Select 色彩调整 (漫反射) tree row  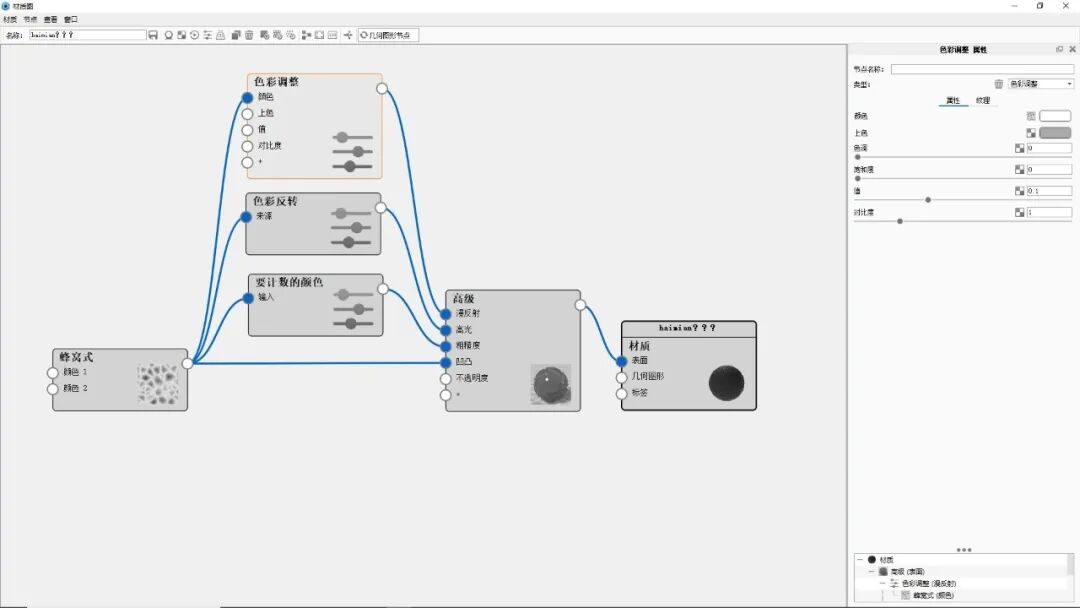pyautogui.click(x=929, y=583)
